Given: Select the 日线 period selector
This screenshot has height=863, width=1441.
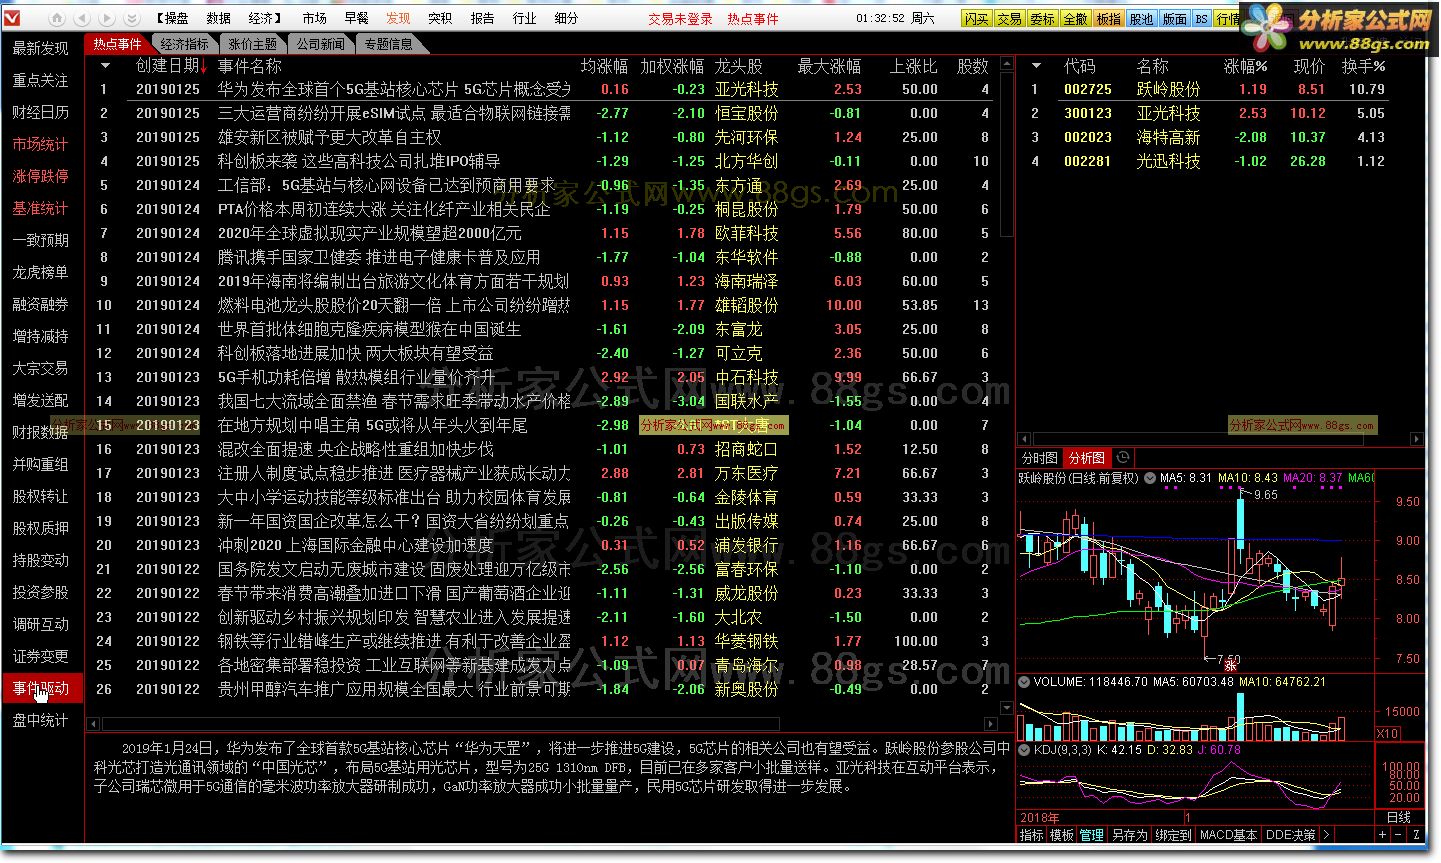Looking at the screenshot, I should tap(1399, 818).
